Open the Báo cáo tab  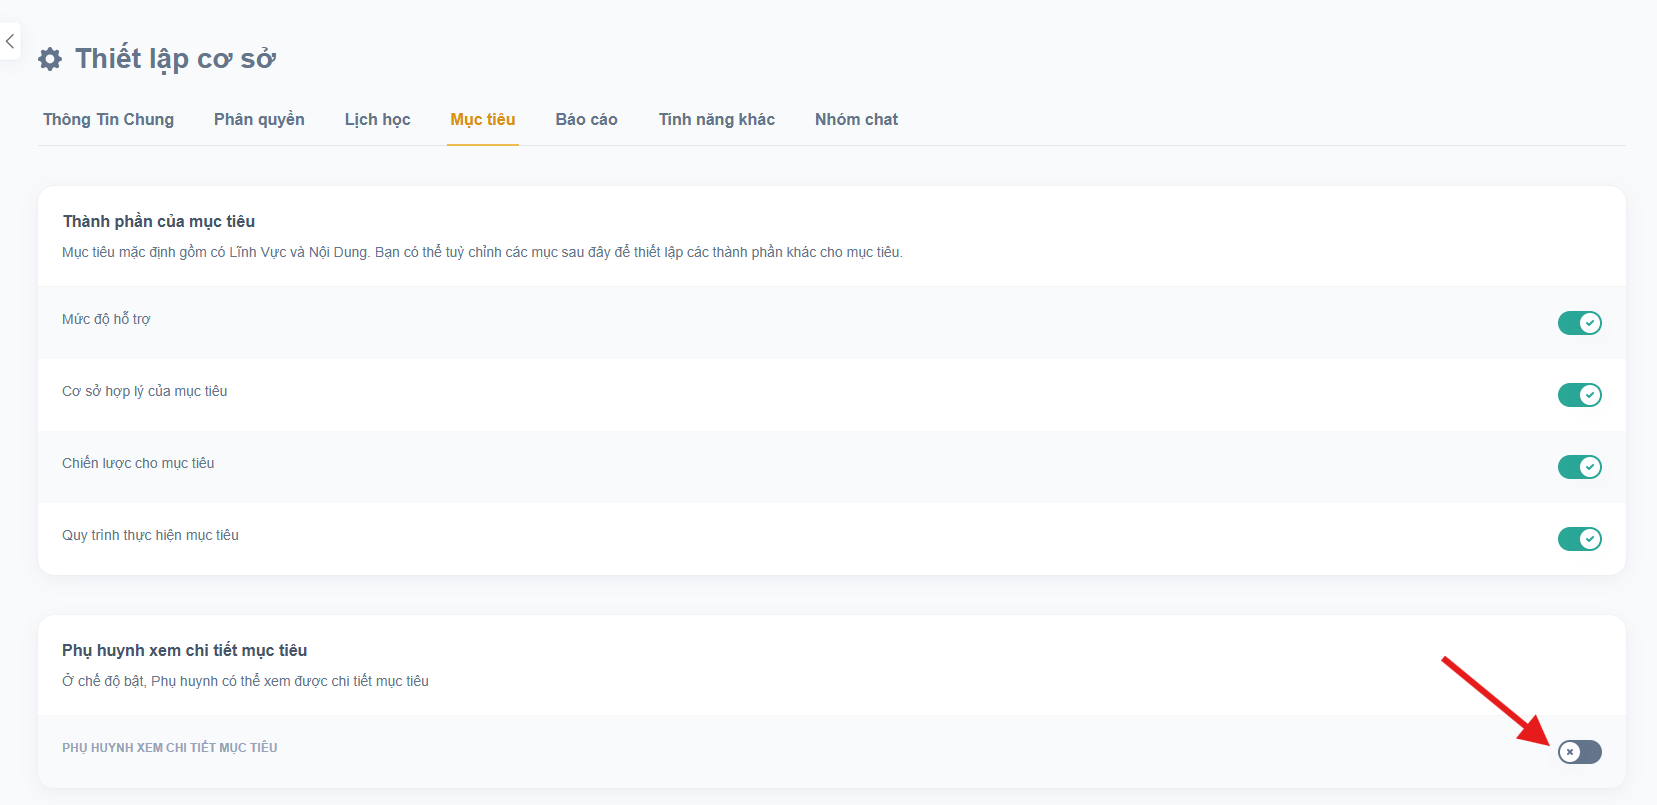coord(586,119)
